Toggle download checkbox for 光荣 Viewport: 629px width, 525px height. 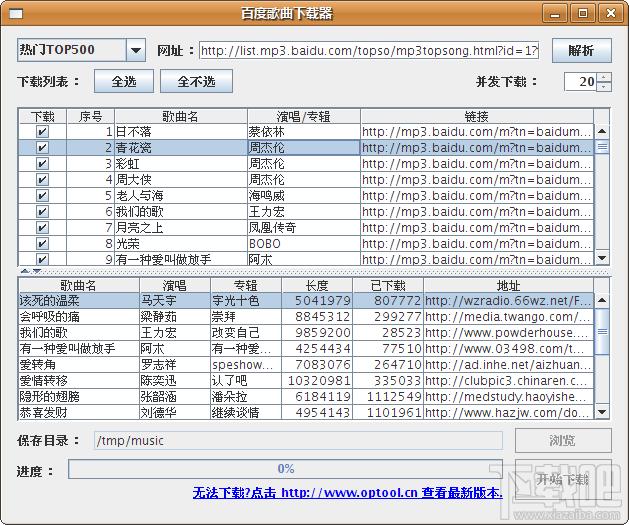42,244
